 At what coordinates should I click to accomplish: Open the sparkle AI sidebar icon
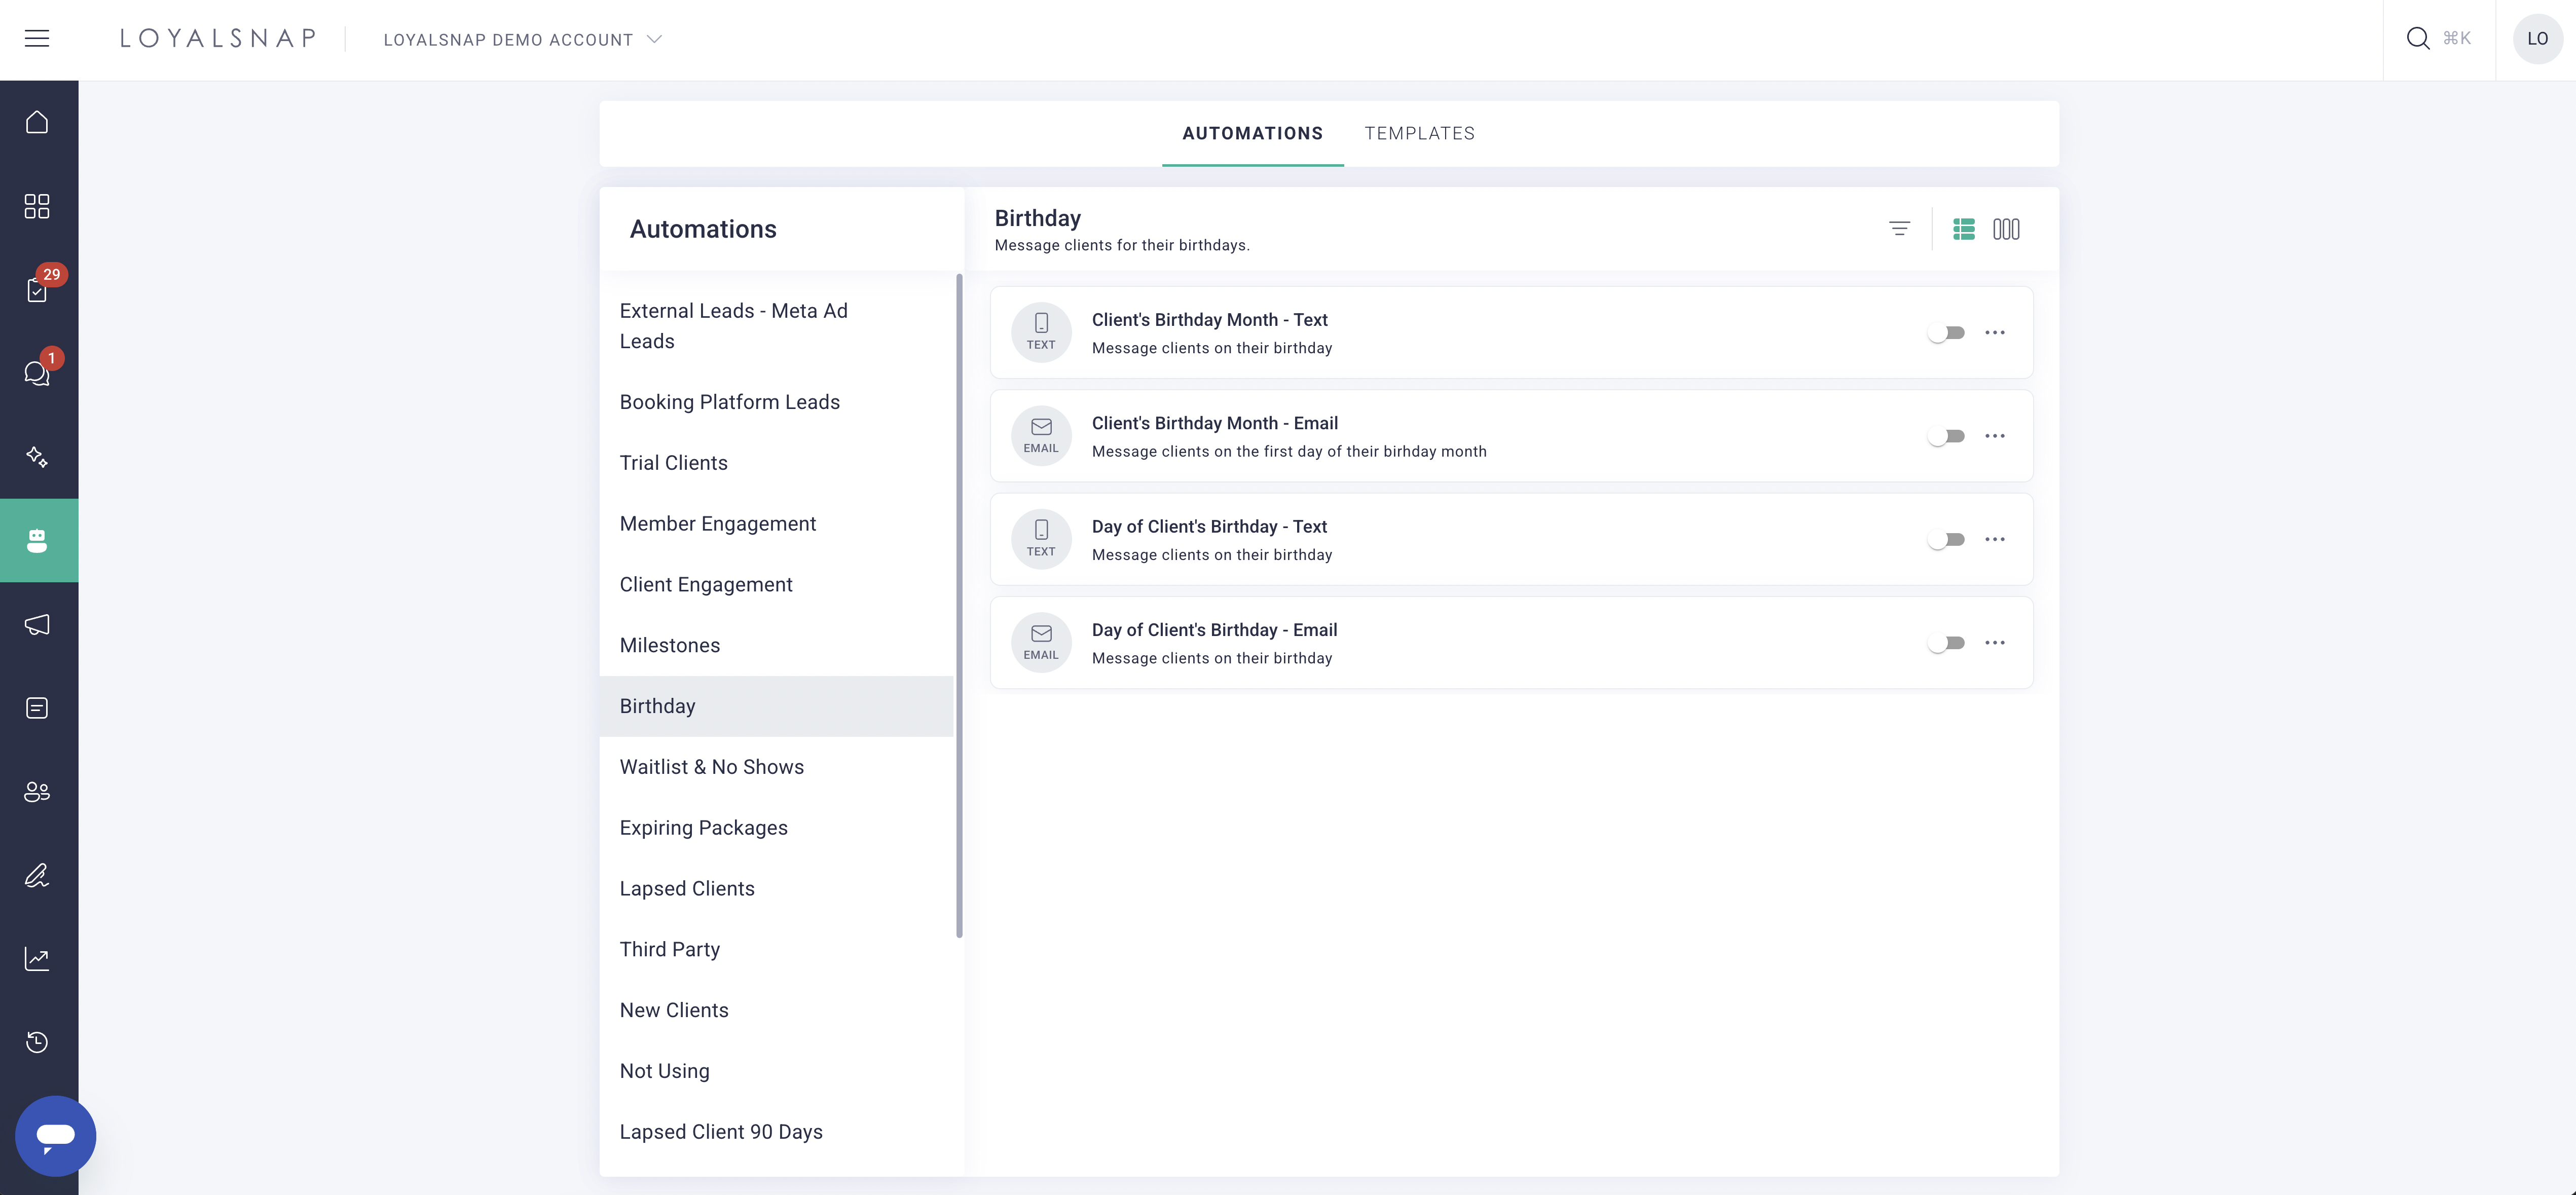tap(37, 457)
